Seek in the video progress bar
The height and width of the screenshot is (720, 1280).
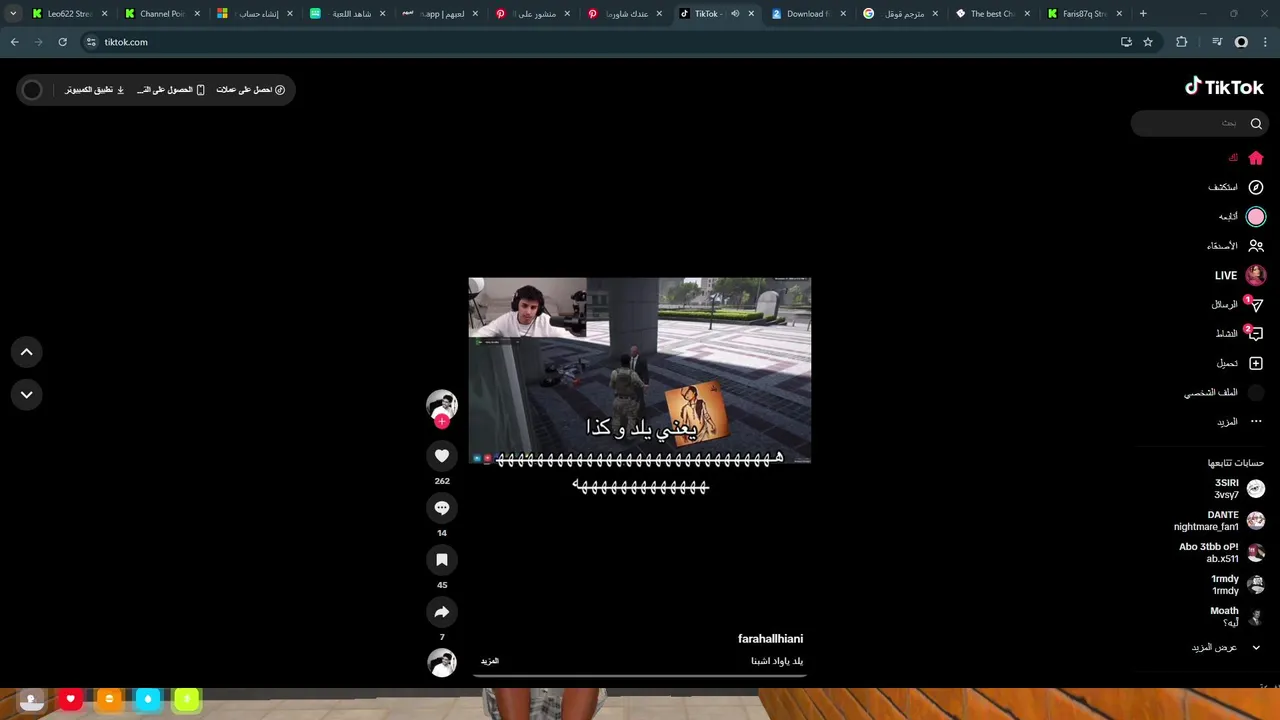(x=640, y=675)
